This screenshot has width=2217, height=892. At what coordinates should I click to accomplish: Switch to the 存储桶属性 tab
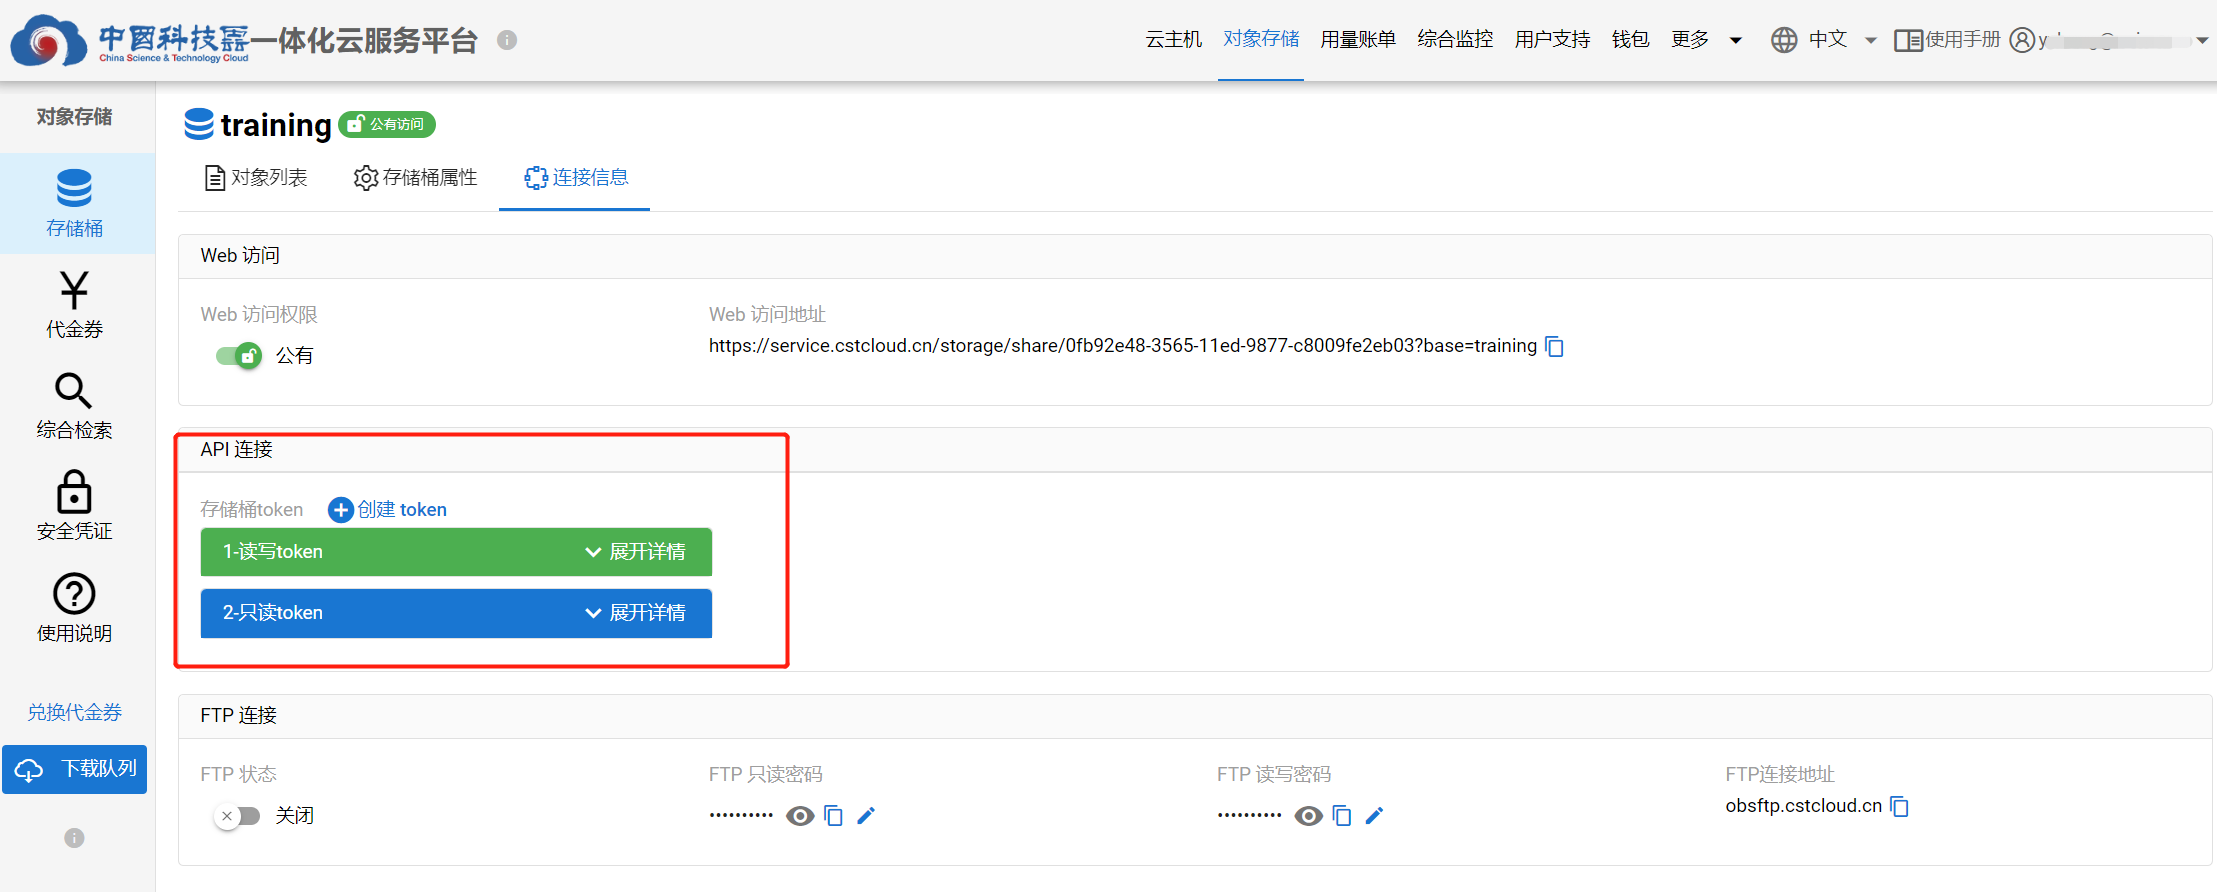415,178
